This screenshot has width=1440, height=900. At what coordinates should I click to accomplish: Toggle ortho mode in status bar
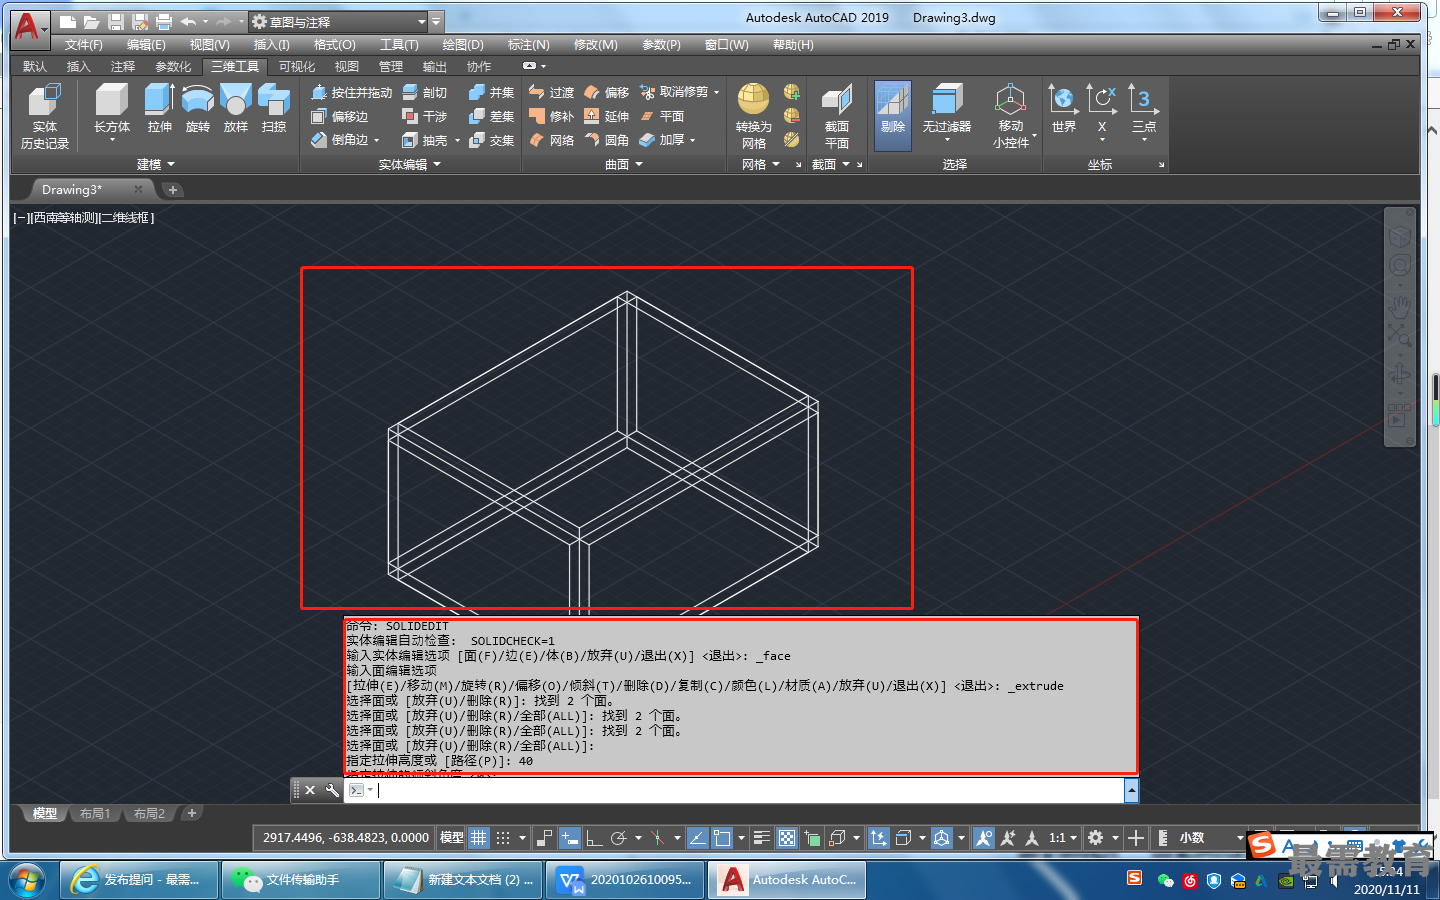tap(594, 838)
